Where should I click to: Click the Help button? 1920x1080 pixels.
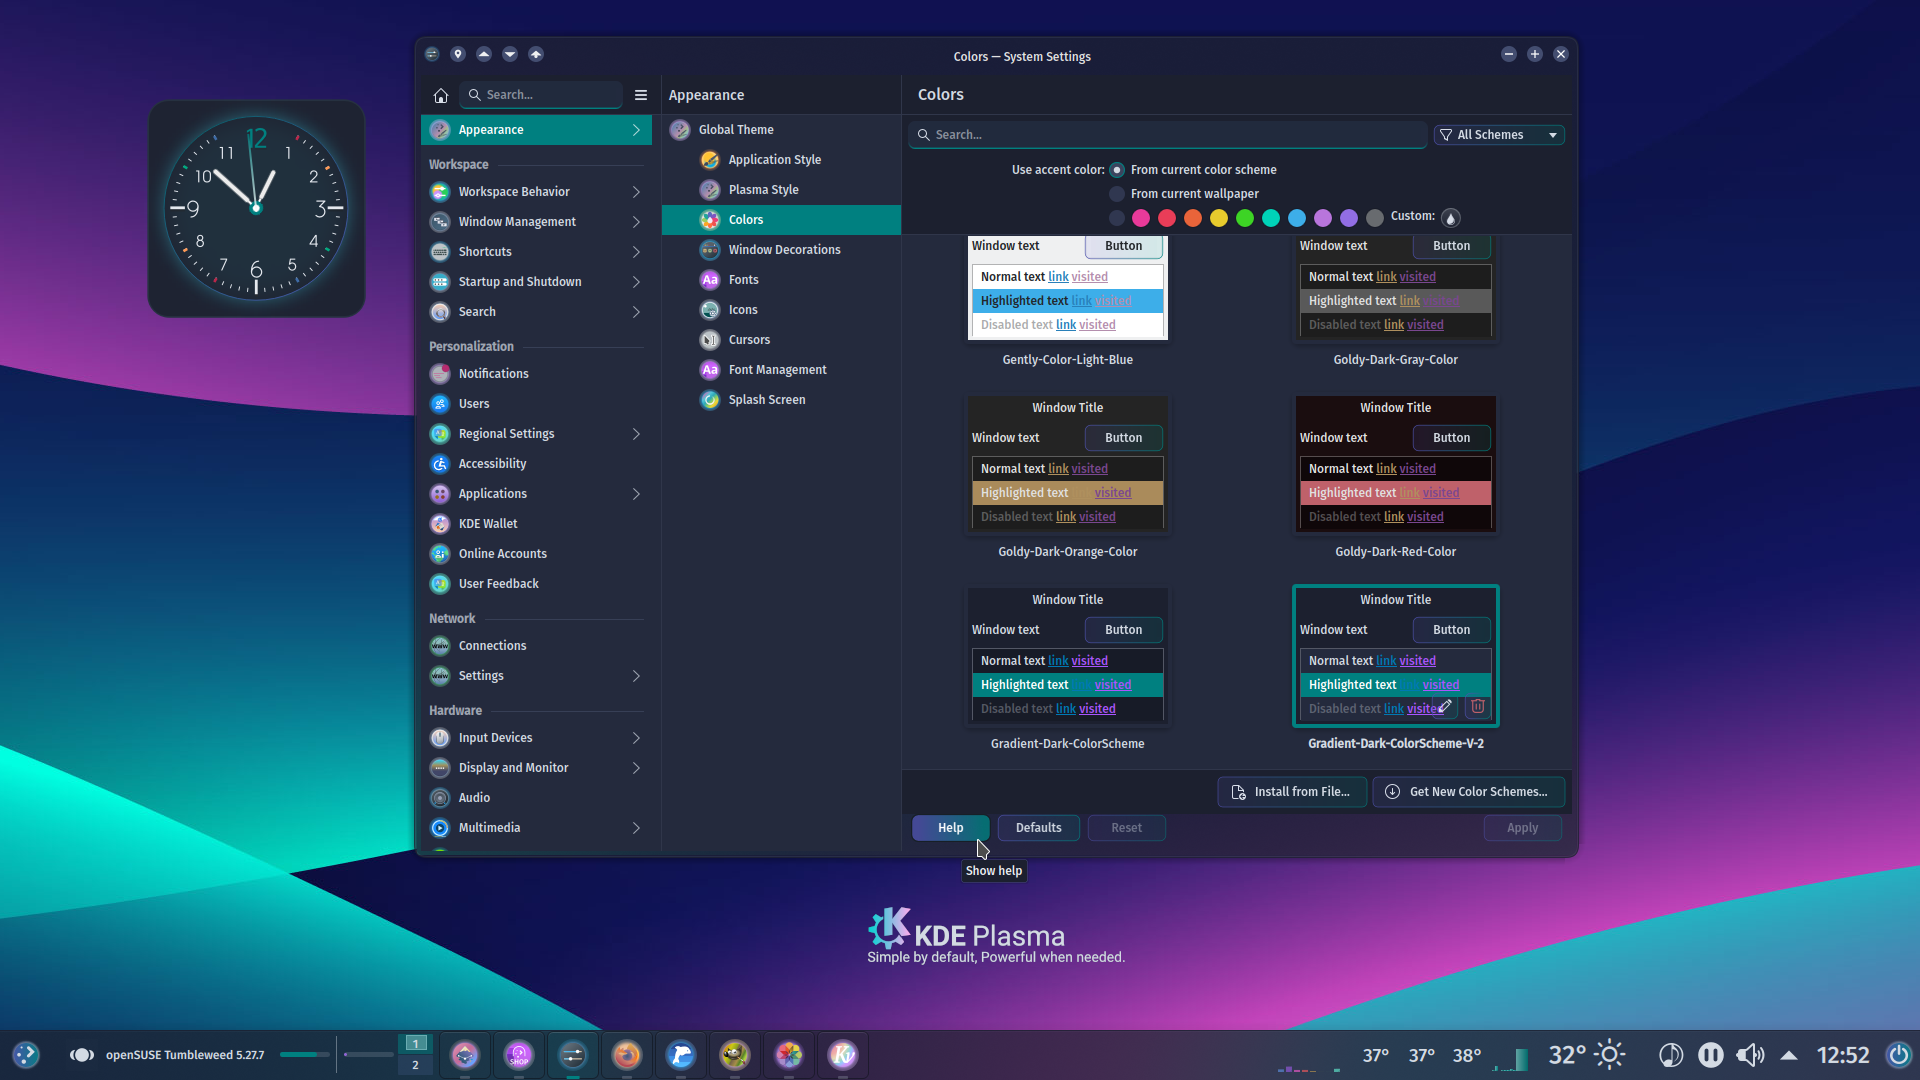(x=950, y=828)
